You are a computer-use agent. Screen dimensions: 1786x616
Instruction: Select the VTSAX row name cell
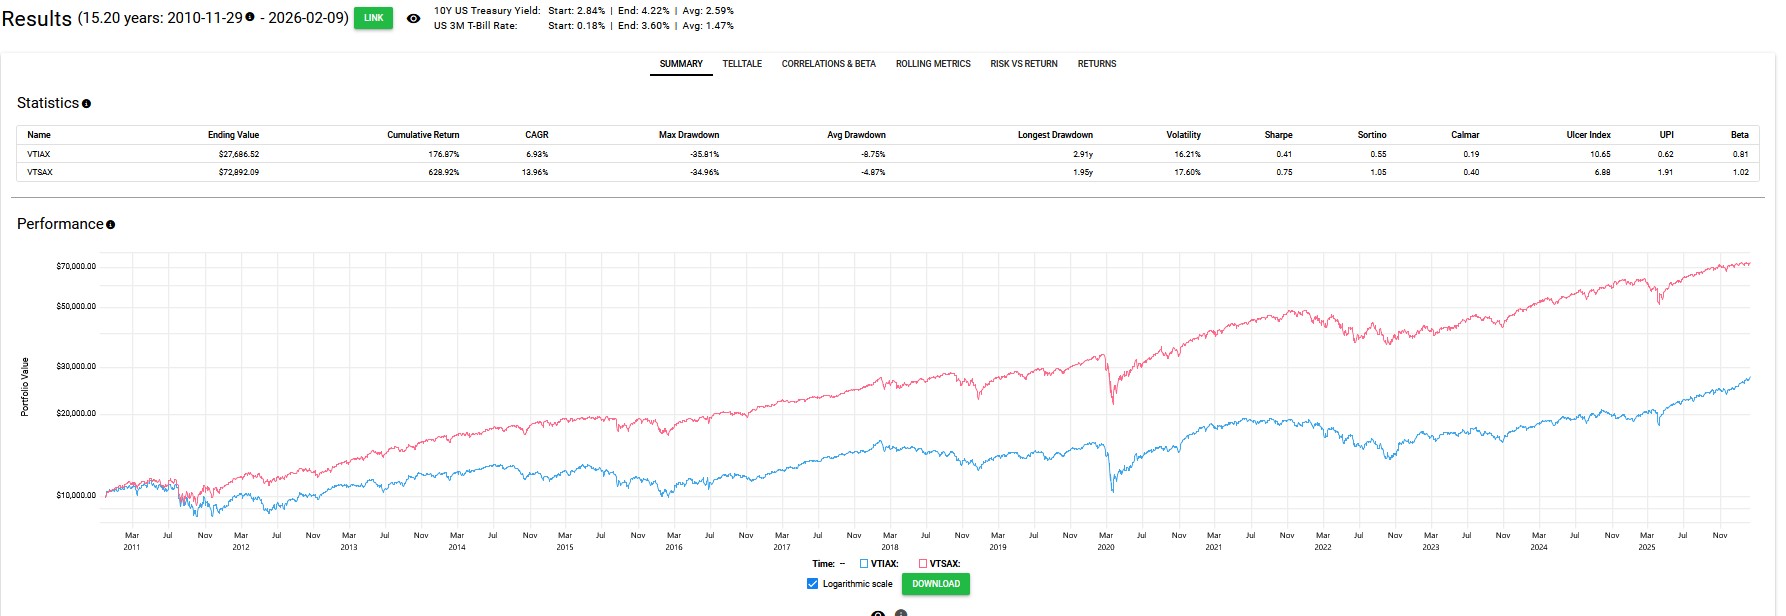[x=40, y=173]
